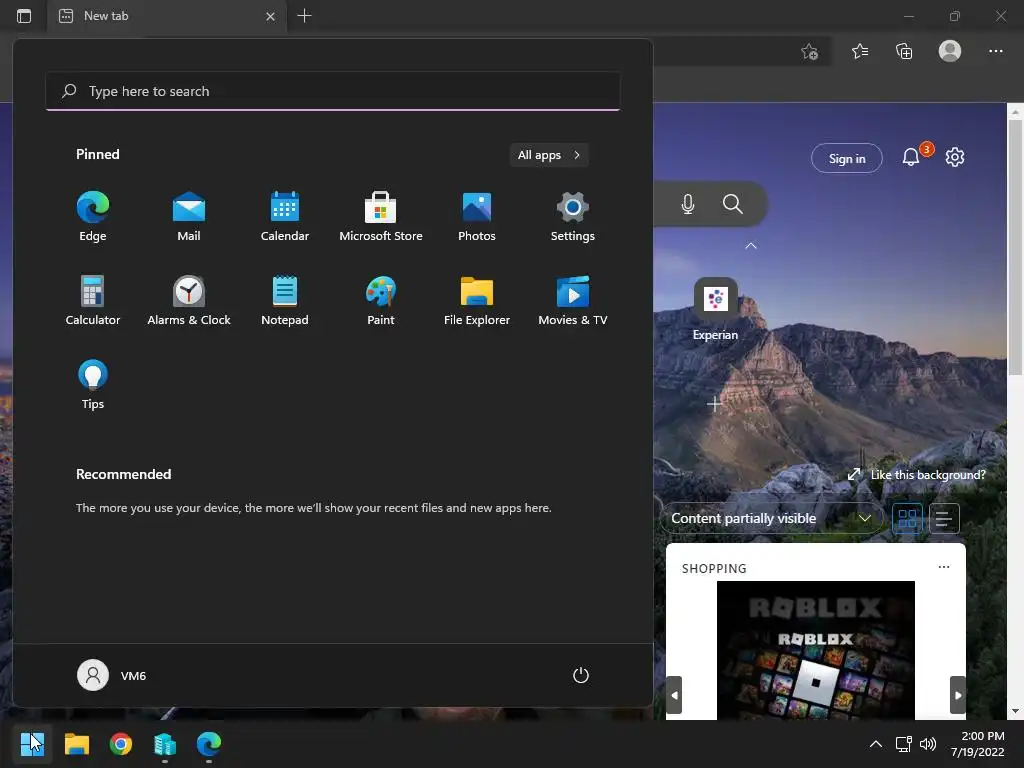The height and width of the screenshot is (768, 1024).
Task: Open the network status tray icon
Action: (904, 744)
